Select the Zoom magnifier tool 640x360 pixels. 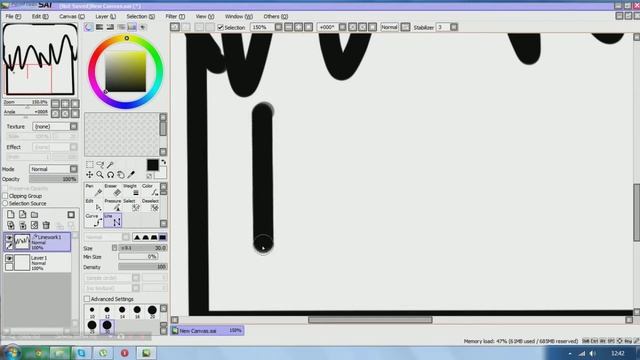tap(100, 175)
